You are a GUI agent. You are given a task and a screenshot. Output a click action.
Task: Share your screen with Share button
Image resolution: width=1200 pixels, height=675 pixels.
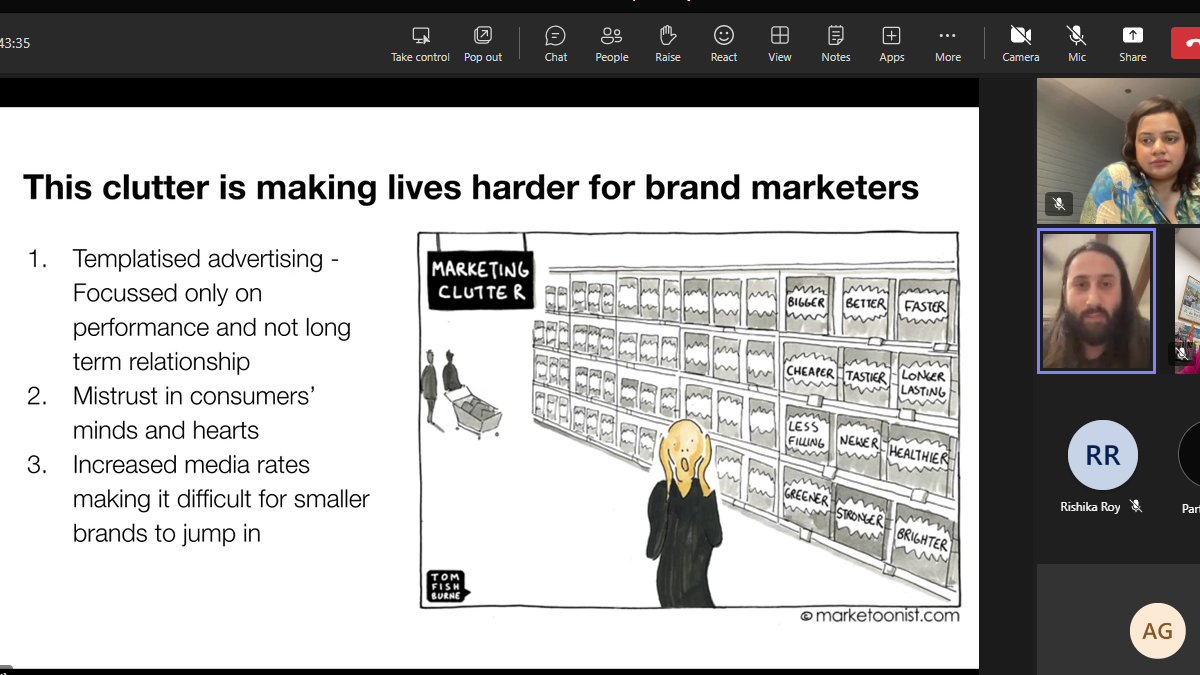coord(1133,44)
